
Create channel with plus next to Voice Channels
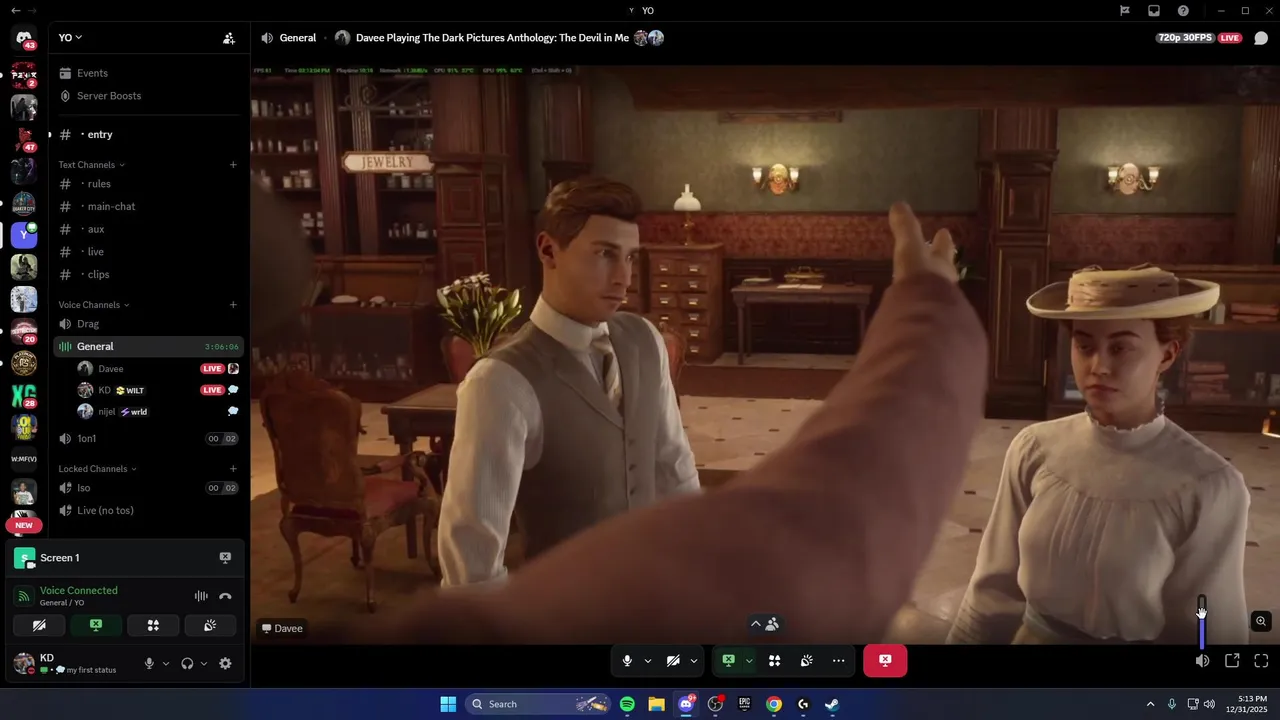(233, 305)
